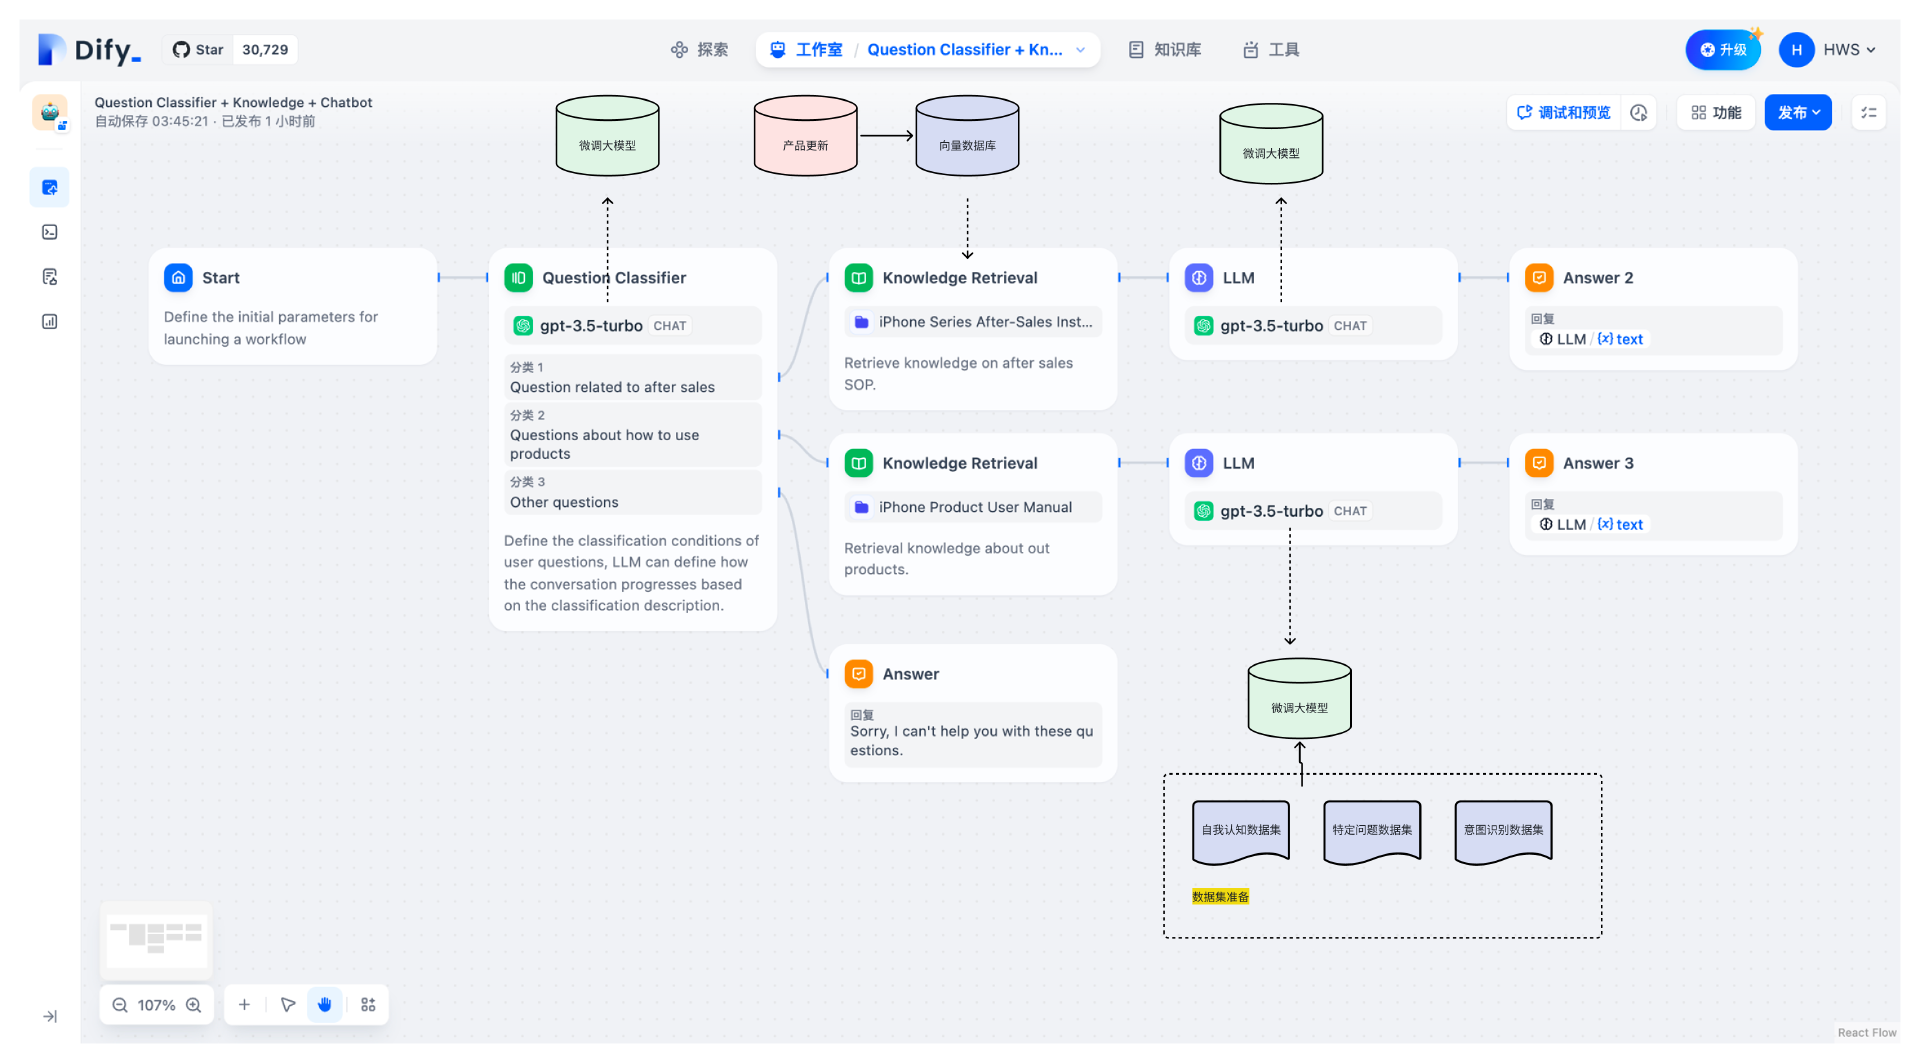
Task: Click the plus icon to add node
Action: point(244,1005)
